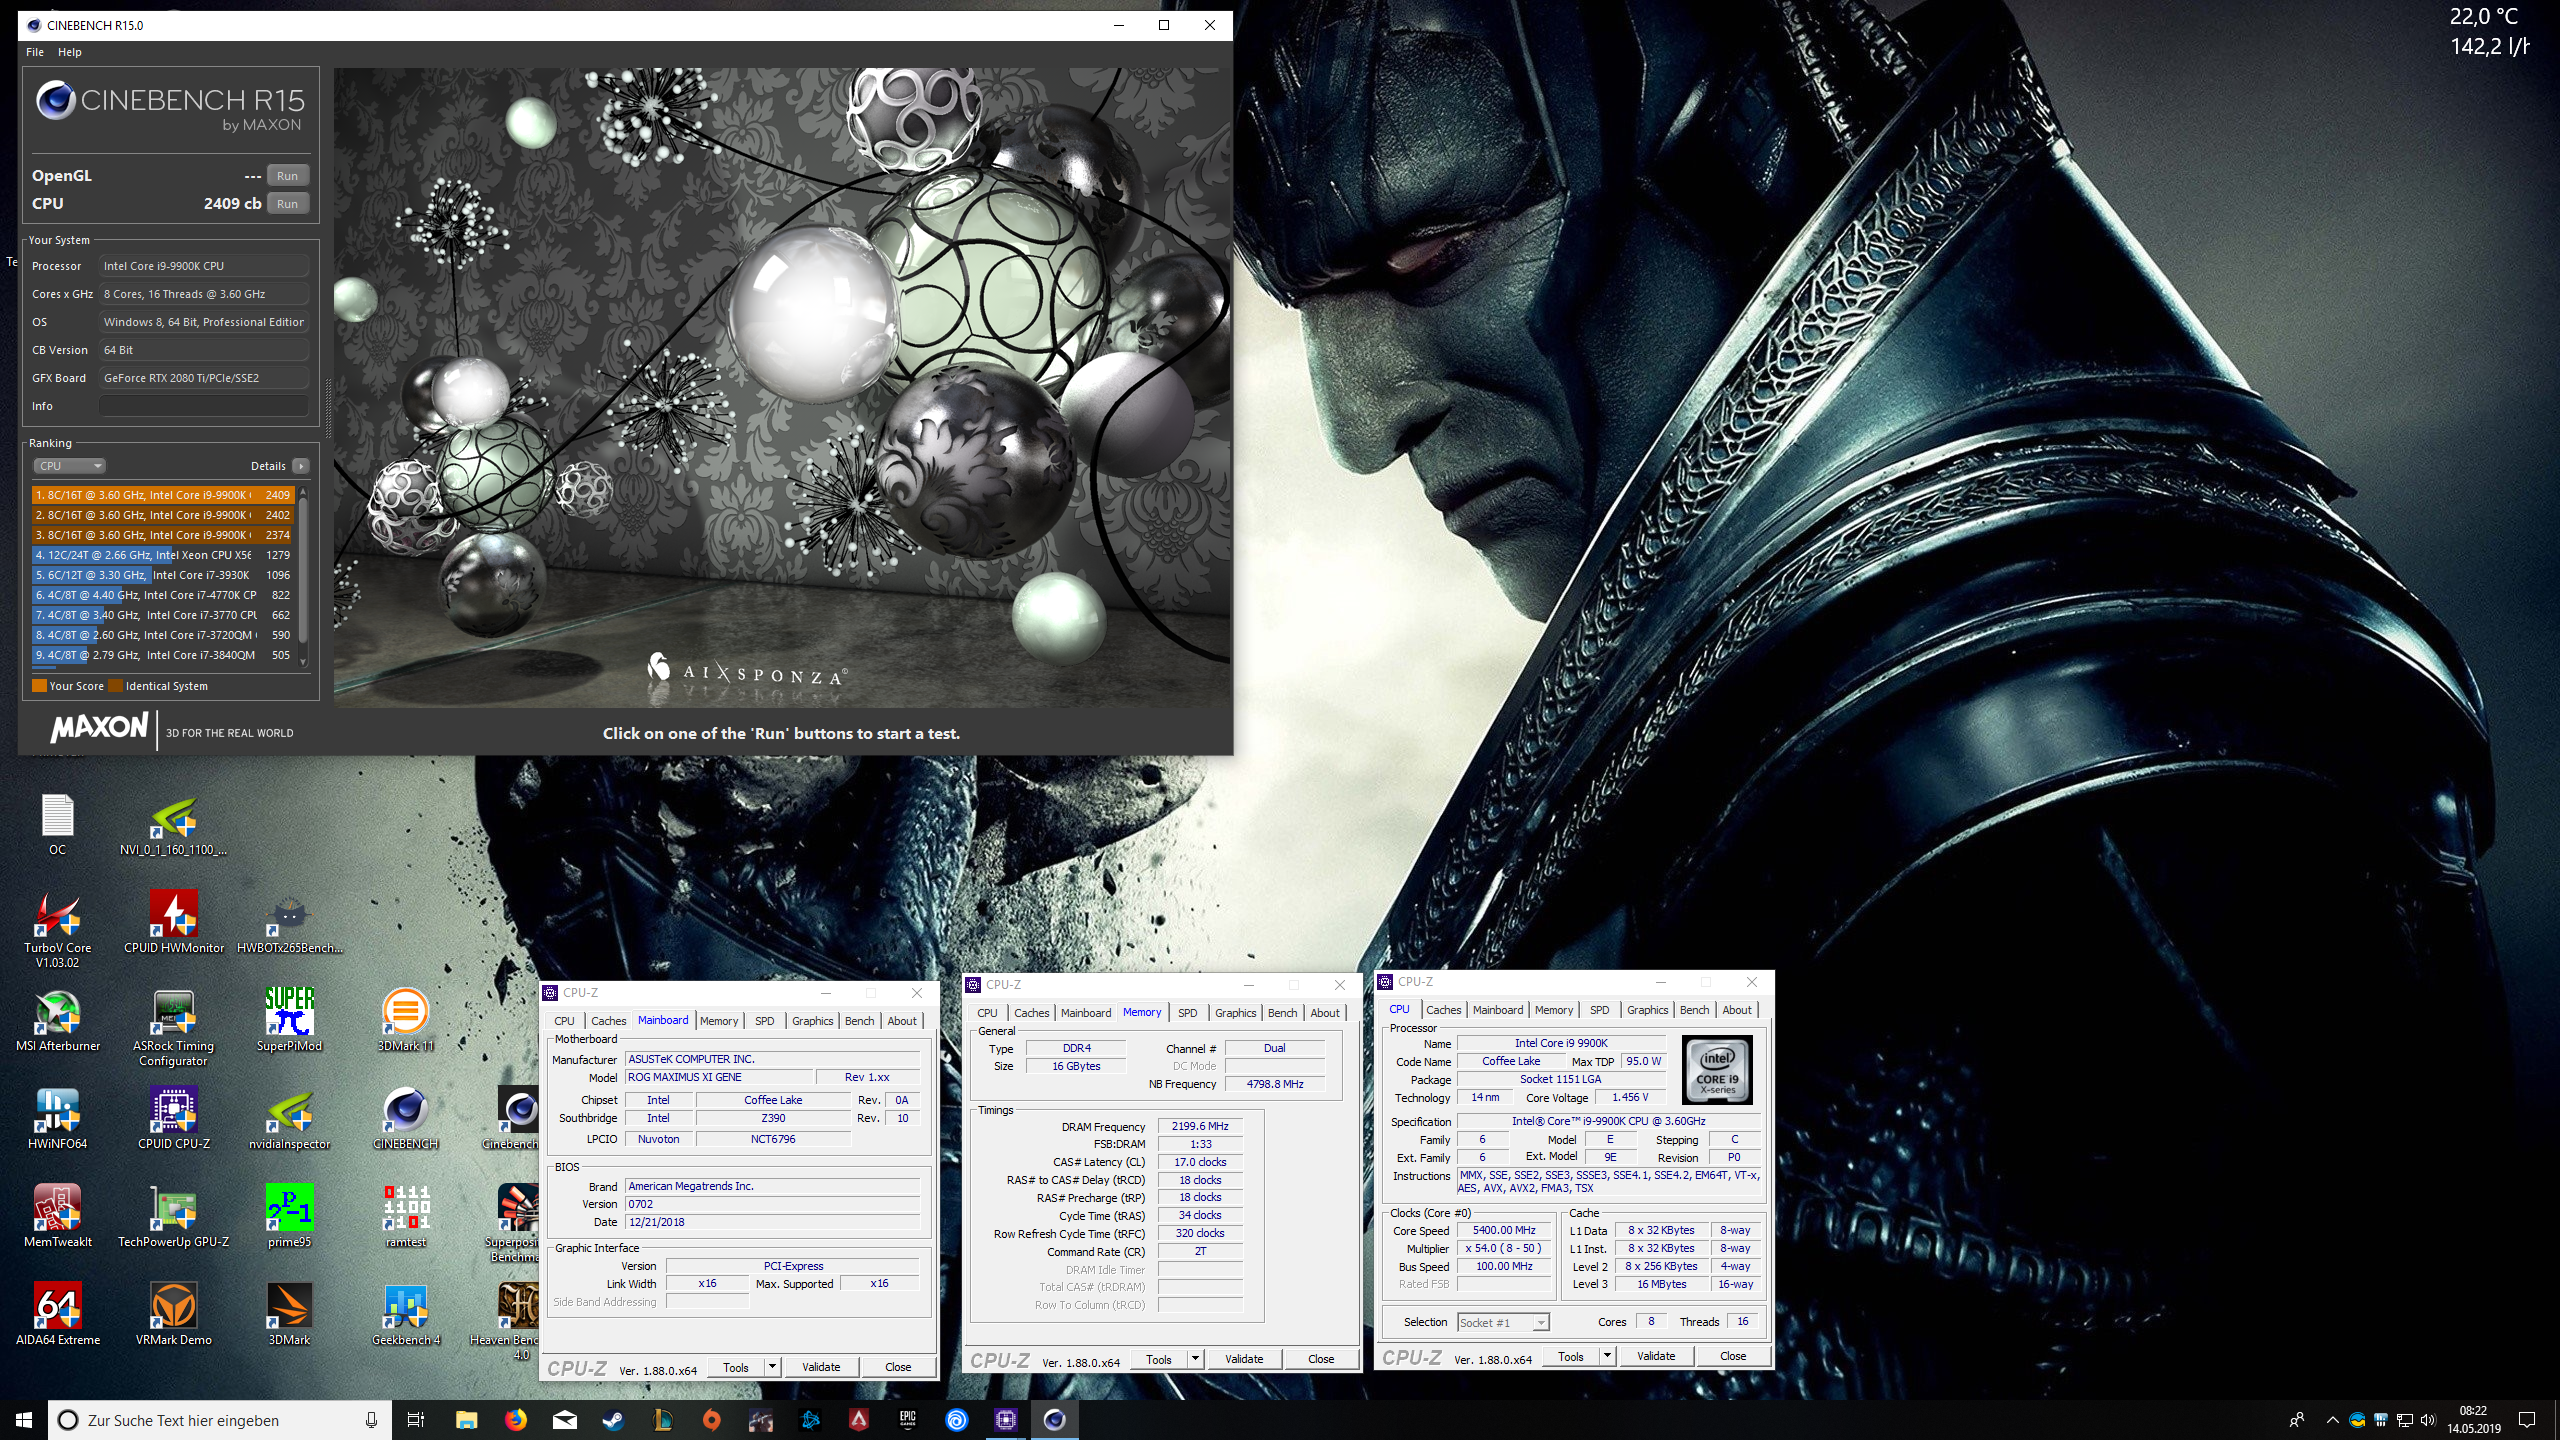Show hidden system tray icons chevron
2560x1440 pixels.
click(x=2333, y=1419)
